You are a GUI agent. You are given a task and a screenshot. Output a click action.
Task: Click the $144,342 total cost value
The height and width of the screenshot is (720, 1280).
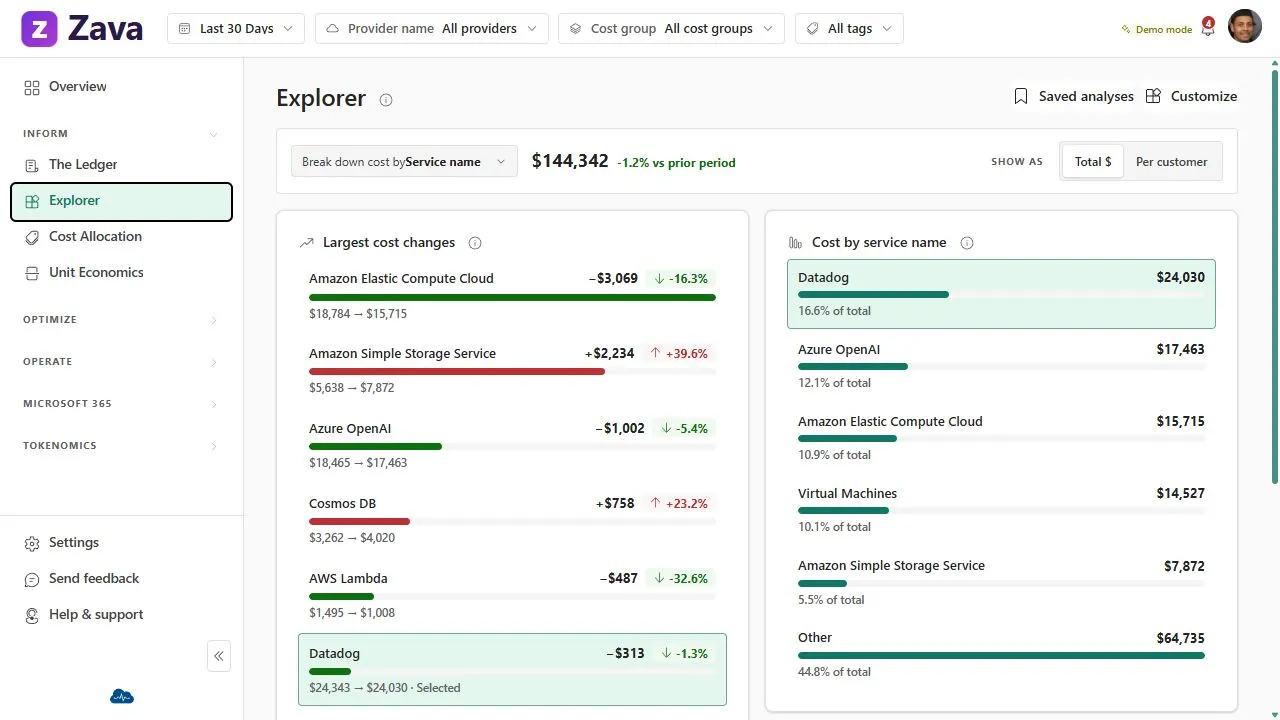click(570, 161)
